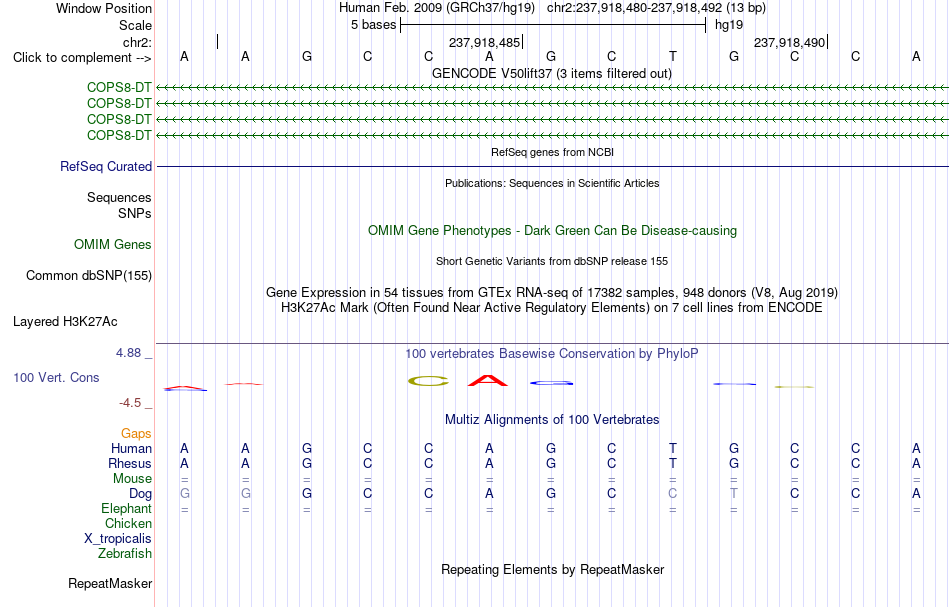Screen dimensions: 950x607
Task: Open '100 vertebrates Basewise Conservation by PhyloP' title
Action: click(x=552, y=353)
